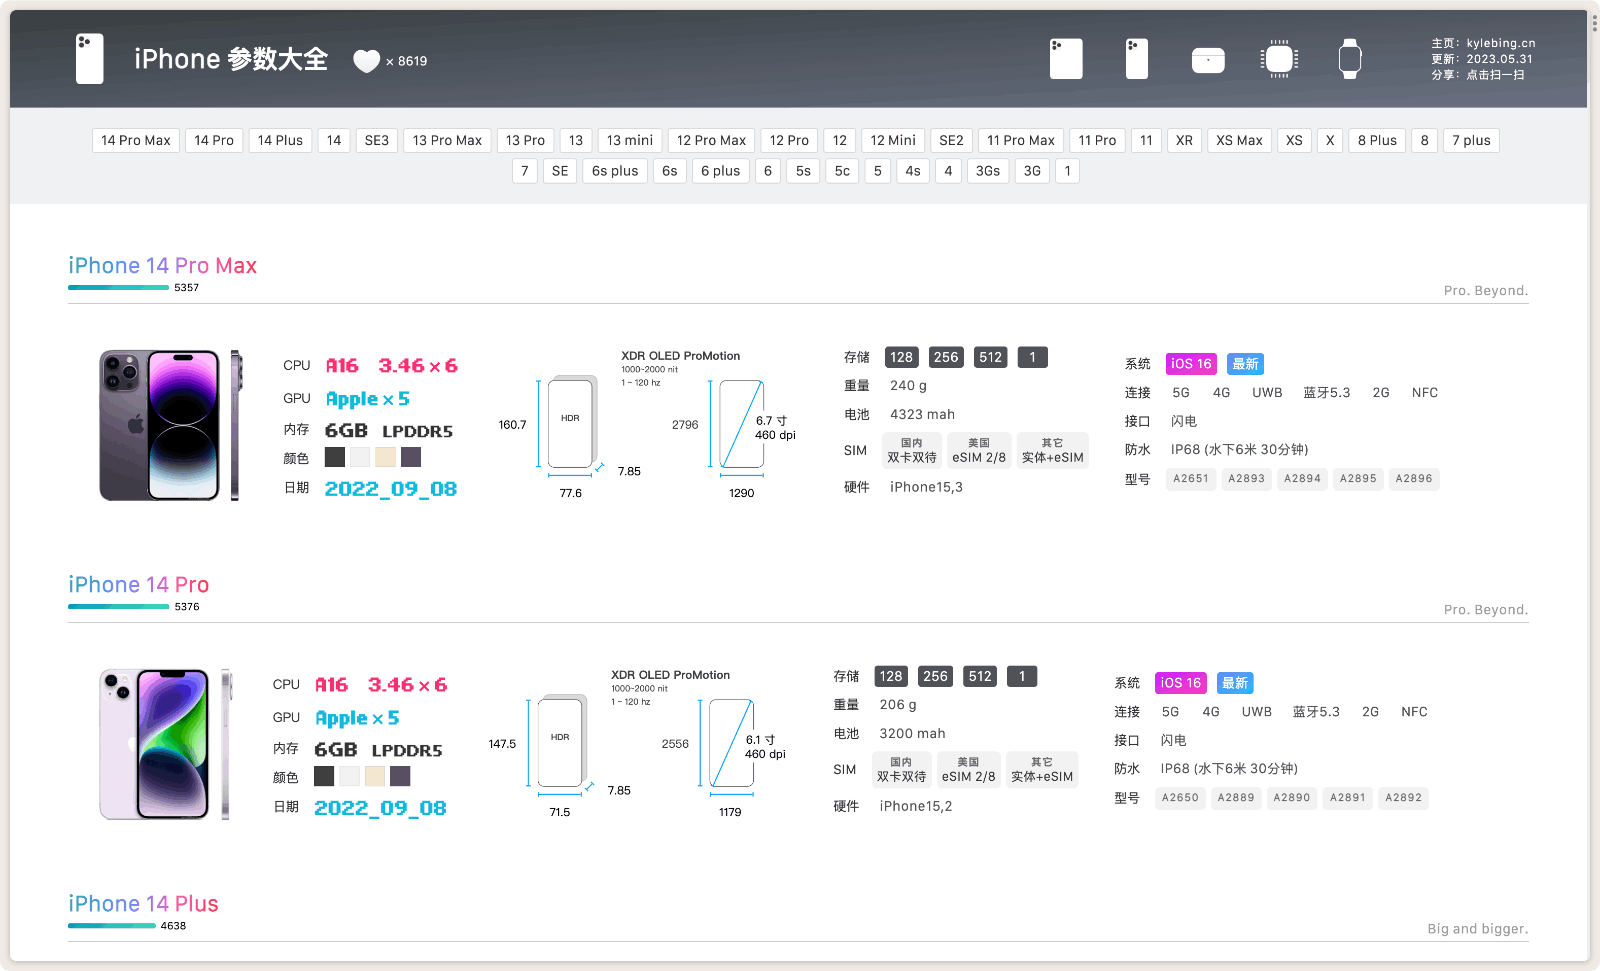
Task: Pick the gold color swatch for 14 Pro Max
Action: pos(385,457)
